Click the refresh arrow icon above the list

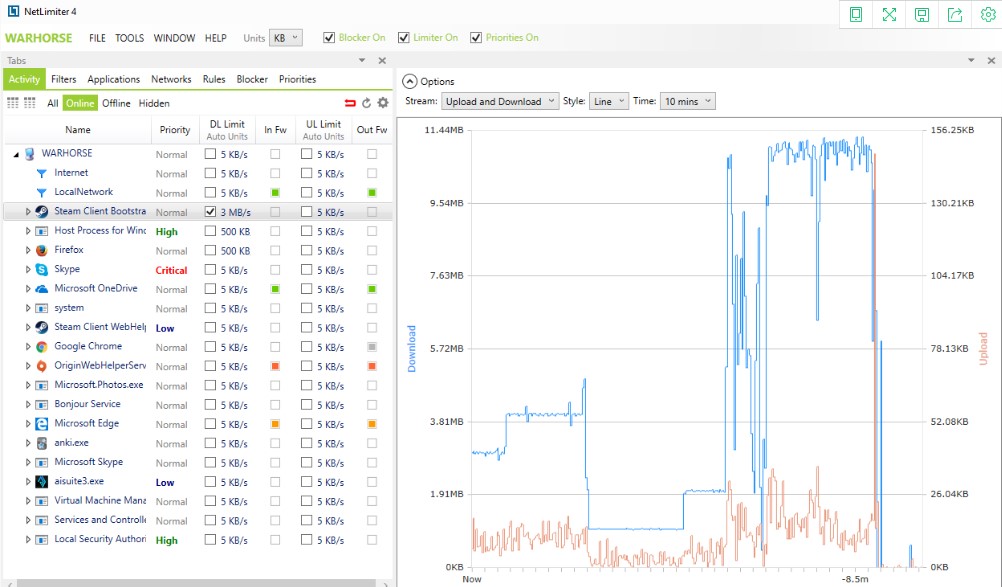point(366,103)
